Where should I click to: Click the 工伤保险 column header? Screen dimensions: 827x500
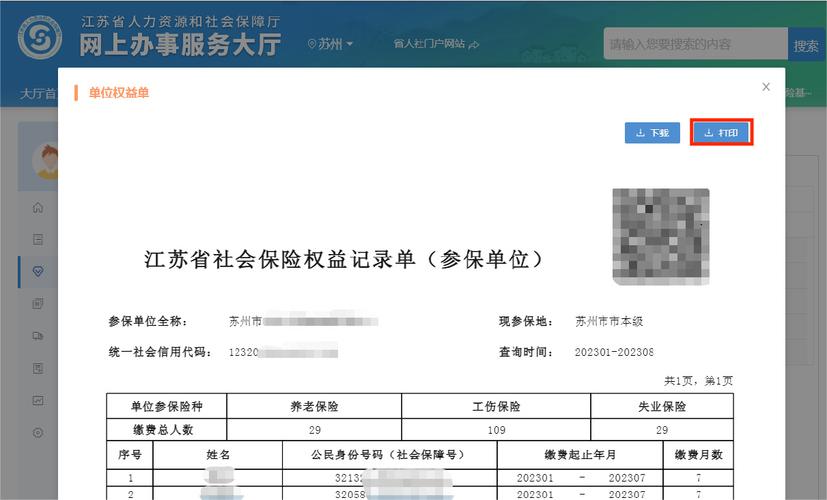(x=496, y=406)
